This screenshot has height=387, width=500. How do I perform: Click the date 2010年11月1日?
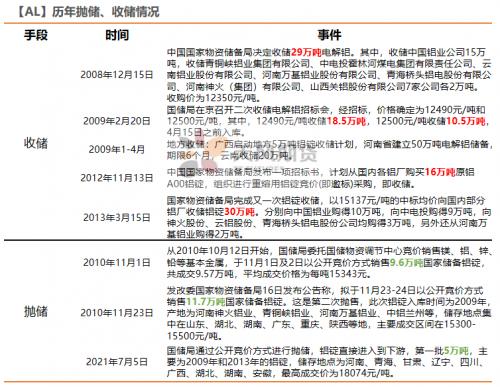pos(117,262)
